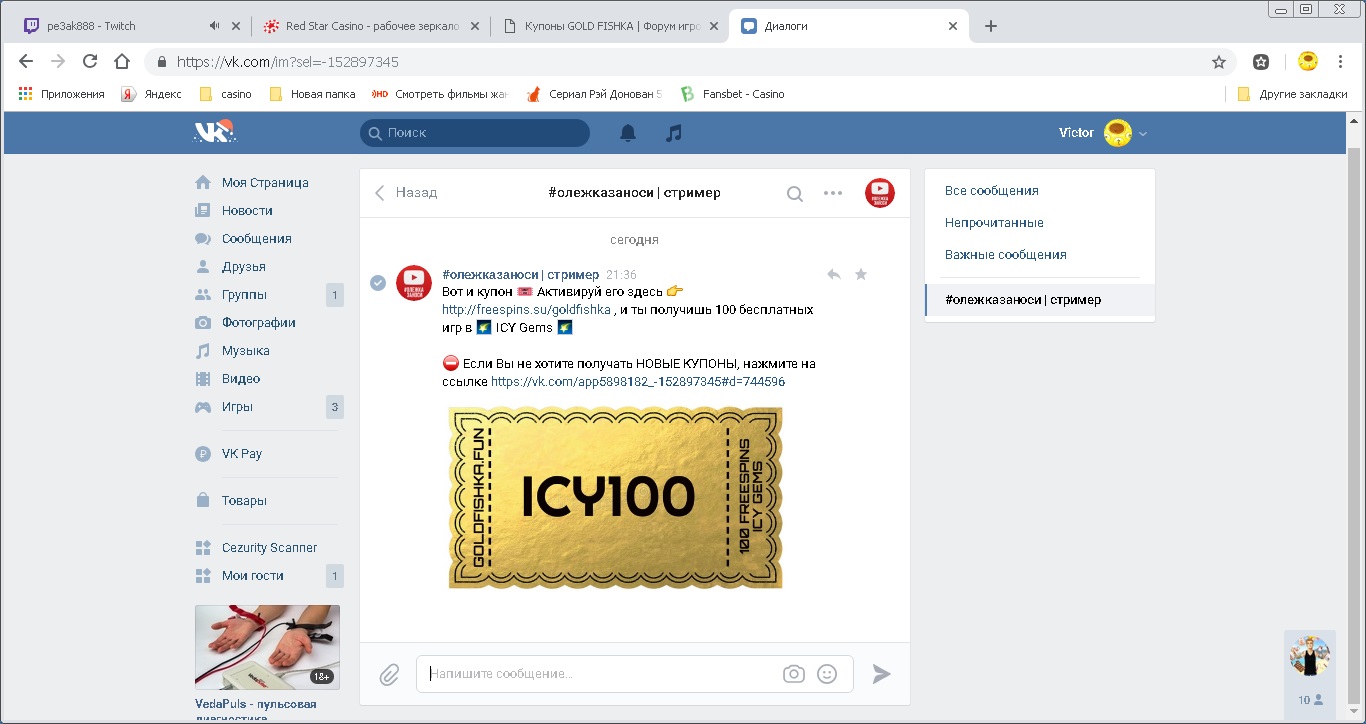Expand the Victor profile menu arrow

(1143, 134)
